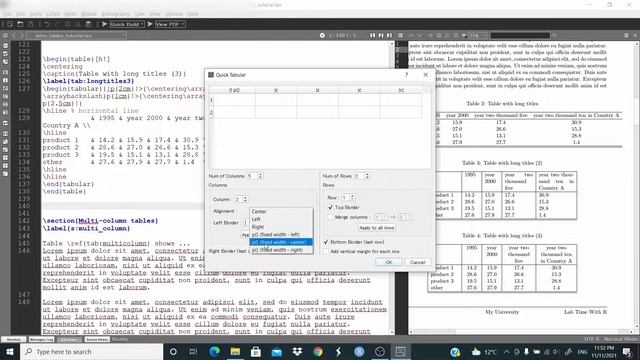Click help question mark in Quick Tabular
The image size is (640, 360).
[406, 75]
